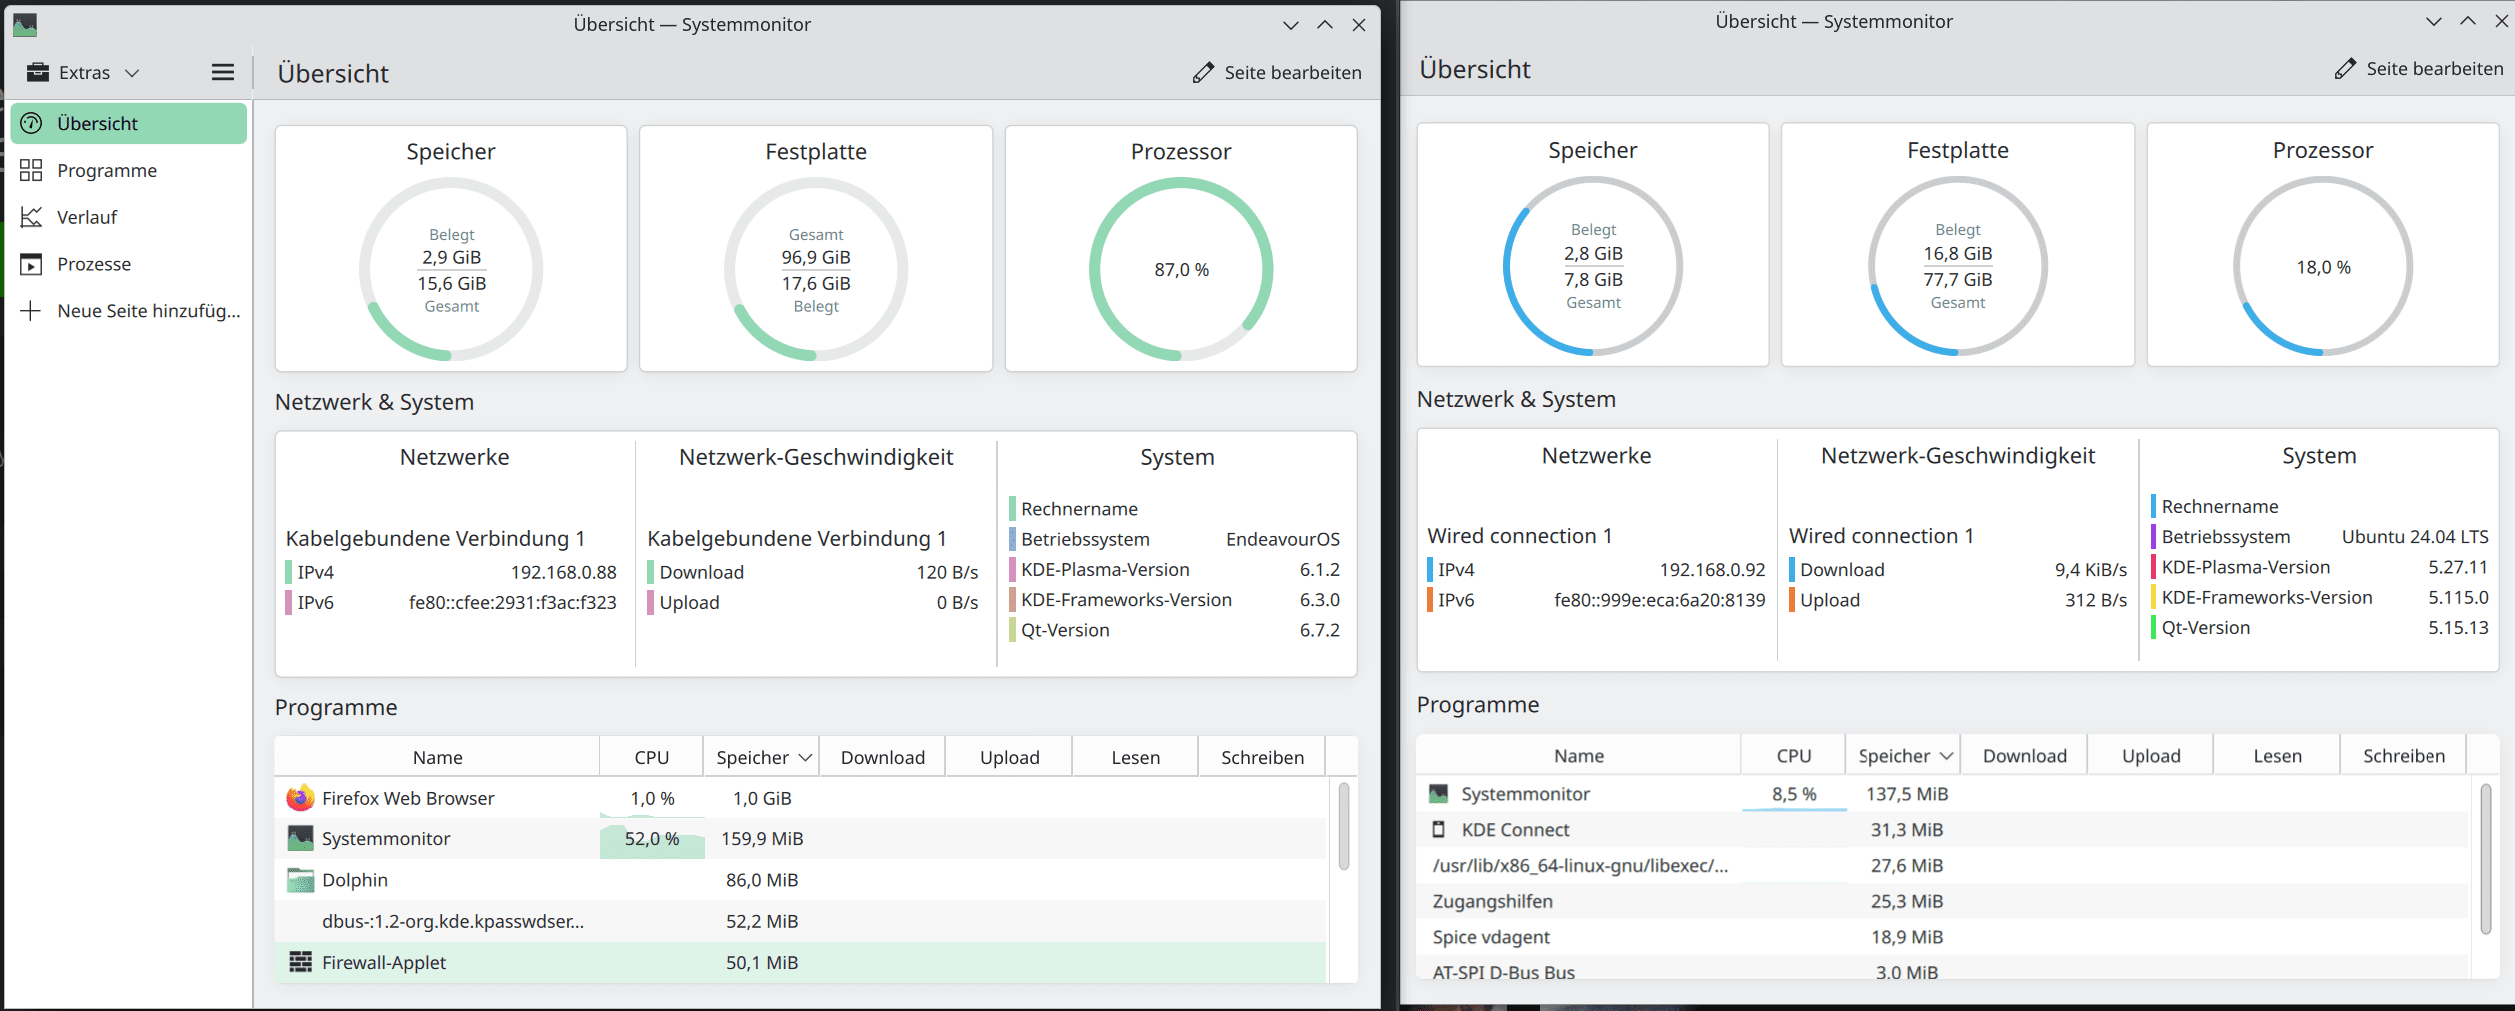The width and height of the screenshot is (2515, 1011).
Task: Click the Dolphin folder icon in Programme list
Action: 300,880
